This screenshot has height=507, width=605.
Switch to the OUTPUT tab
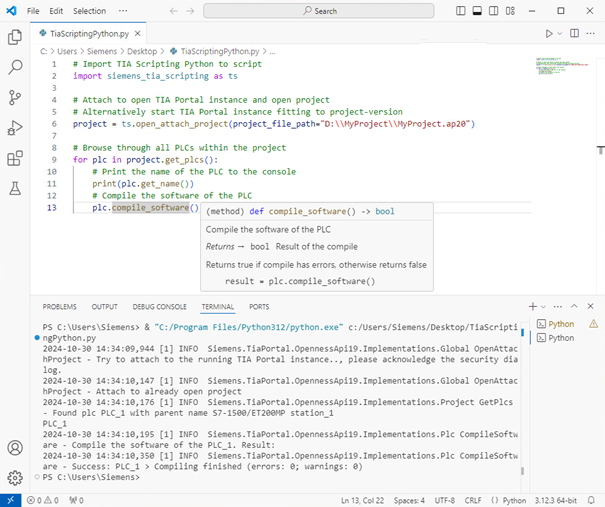(x=104, y=307)
